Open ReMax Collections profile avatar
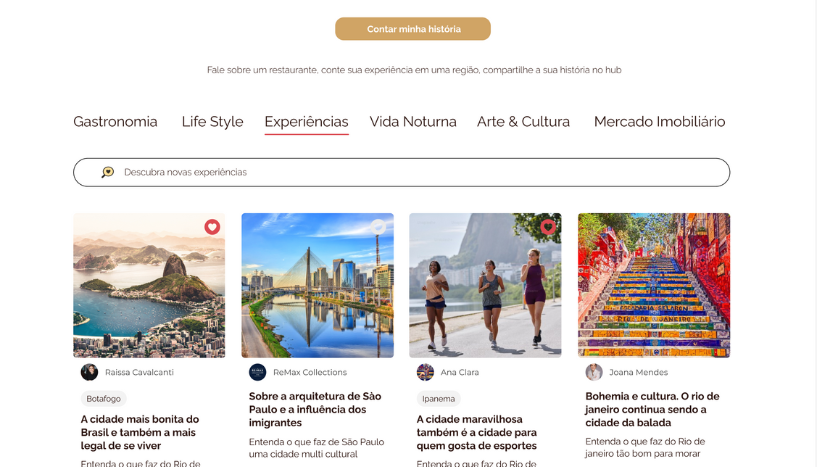The height and width of the screenshot is (467, 817). (x=257, y=372)
